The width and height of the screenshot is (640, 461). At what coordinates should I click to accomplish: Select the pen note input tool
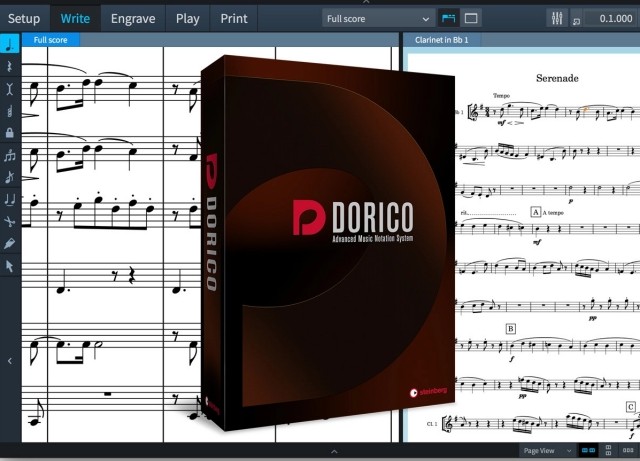tap(10, 243)
